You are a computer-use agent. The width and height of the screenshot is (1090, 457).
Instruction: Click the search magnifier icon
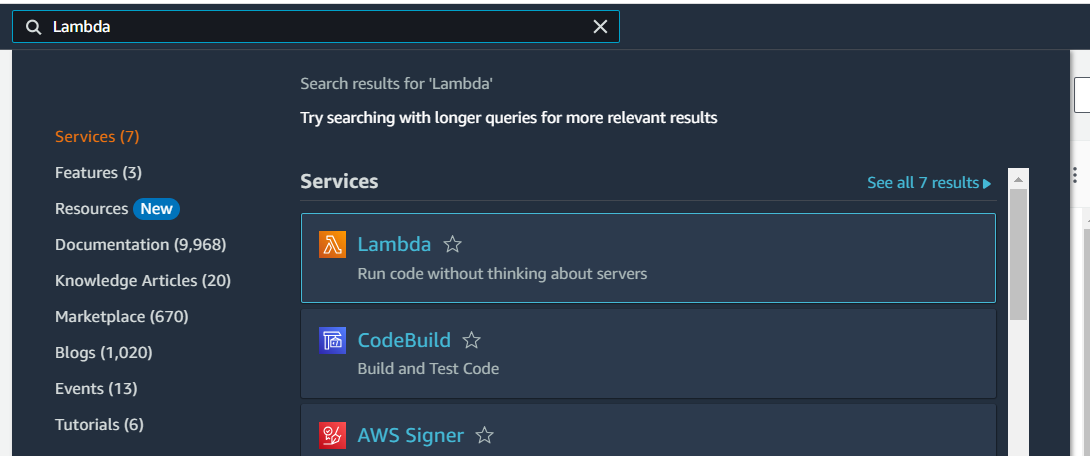[34, 27]
